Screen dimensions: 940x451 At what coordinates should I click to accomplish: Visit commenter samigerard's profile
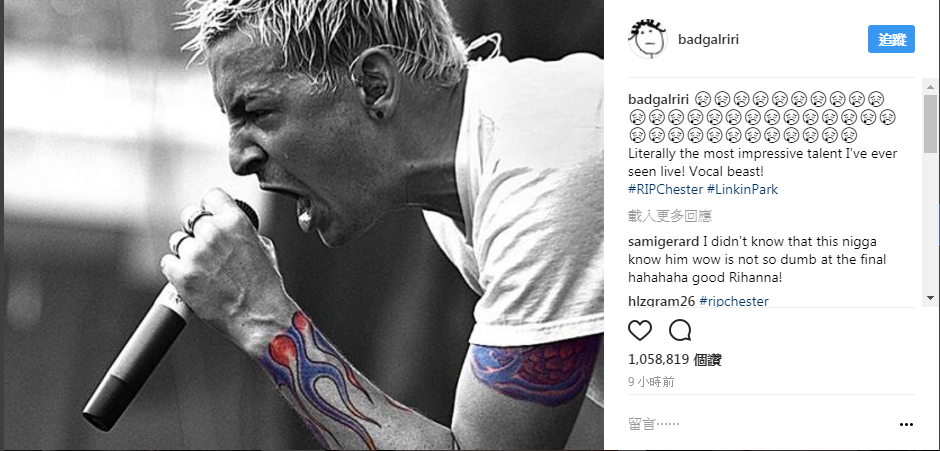click(664, 242)
